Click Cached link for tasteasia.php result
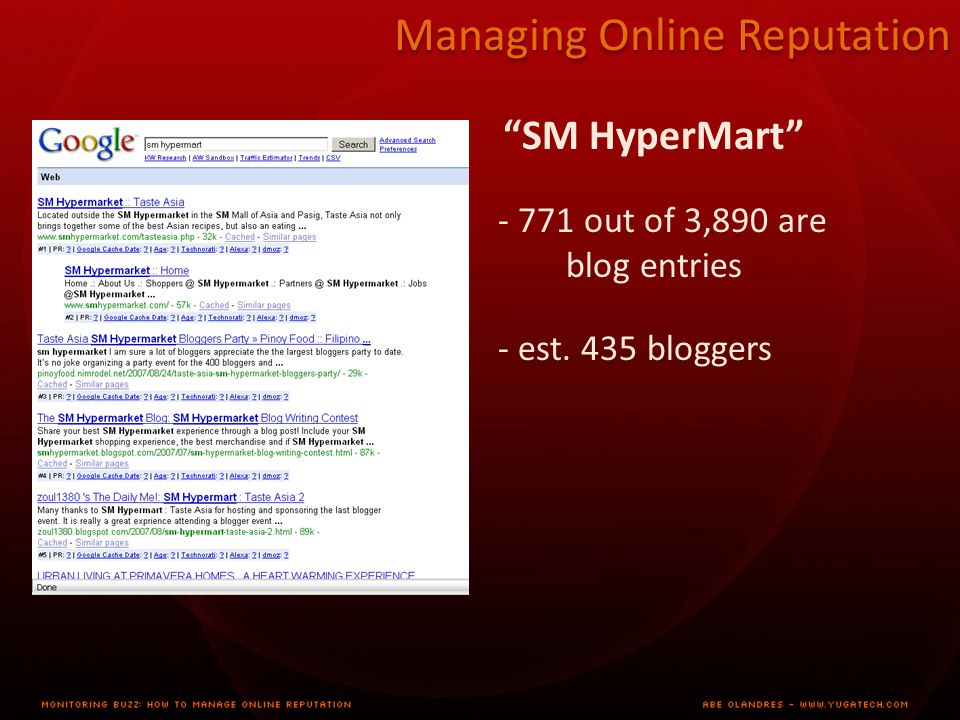 tap(239, 237)
